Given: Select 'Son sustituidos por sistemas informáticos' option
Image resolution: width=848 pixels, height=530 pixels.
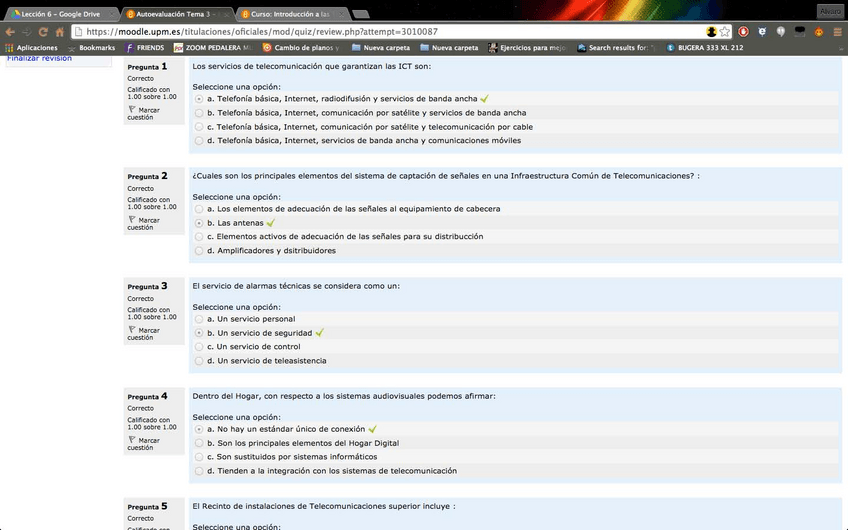Looking at the screenshot, I should click(x=199, y=457).
